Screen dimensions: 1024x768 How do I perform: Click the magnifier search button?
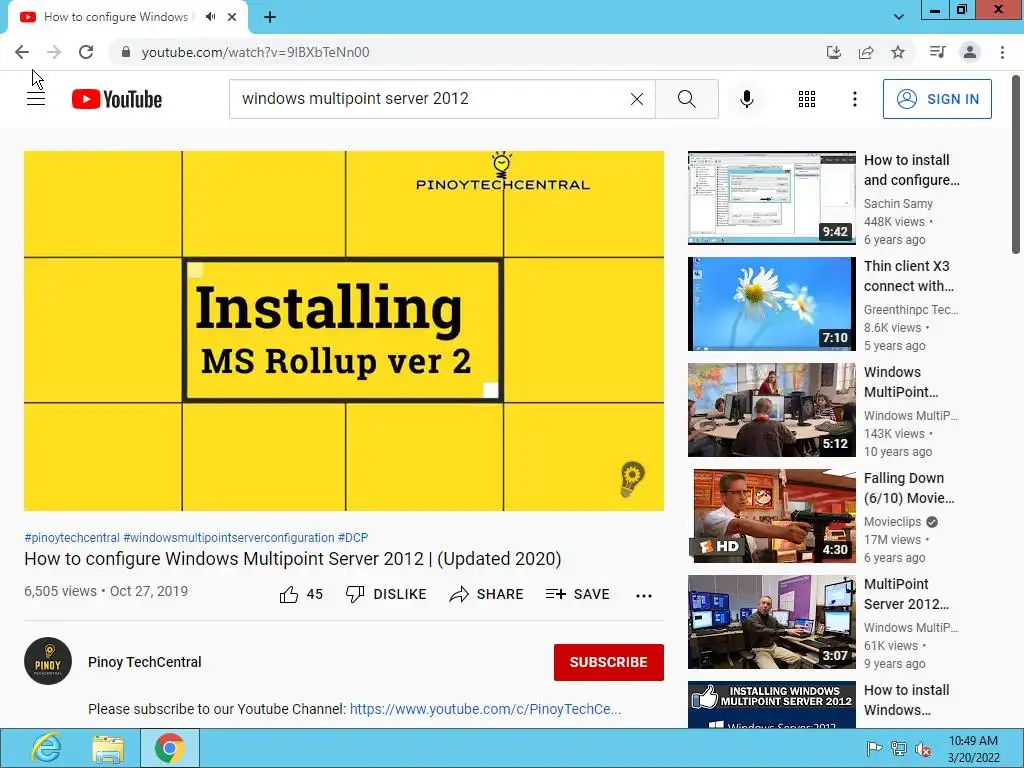686,99
